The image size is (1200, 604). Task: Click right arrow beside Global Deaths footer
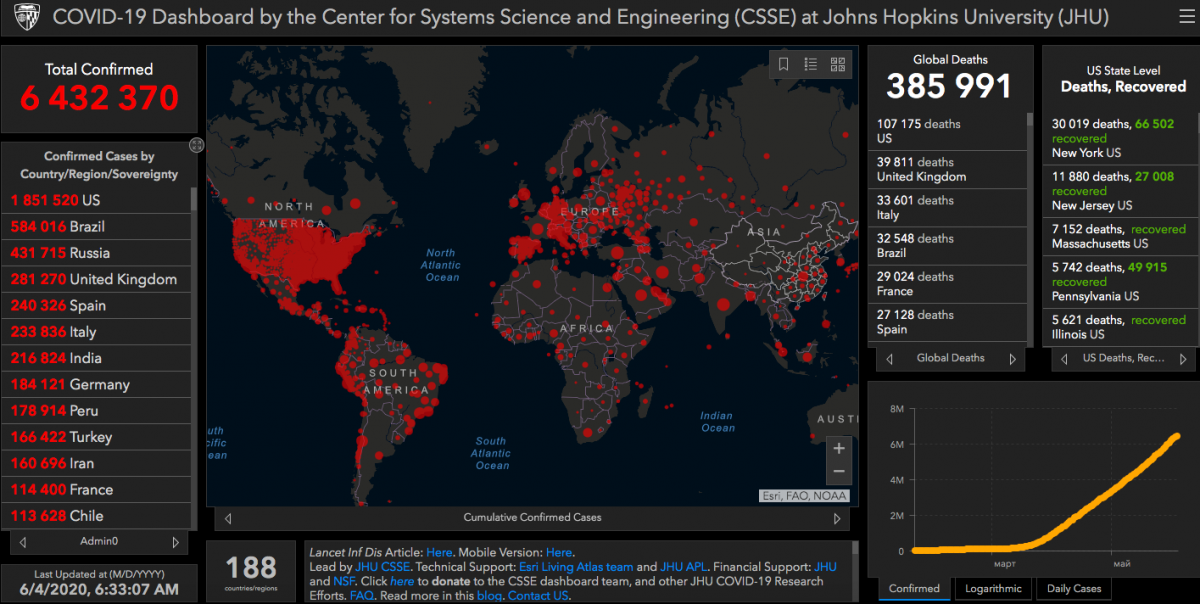(1012, 358)
